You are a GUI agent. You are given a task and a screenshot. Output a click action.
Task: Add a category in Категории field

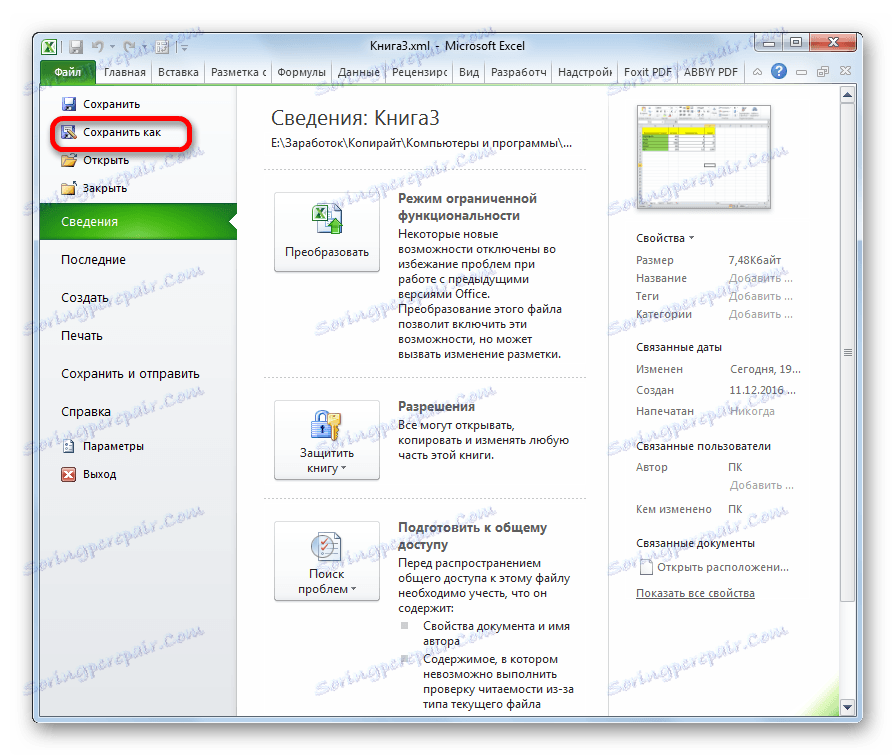761,314
